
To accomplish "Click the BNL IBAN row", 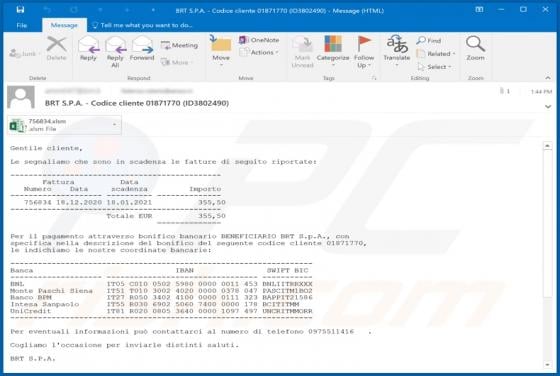I will pyautogui.click(x=161, y=284).
